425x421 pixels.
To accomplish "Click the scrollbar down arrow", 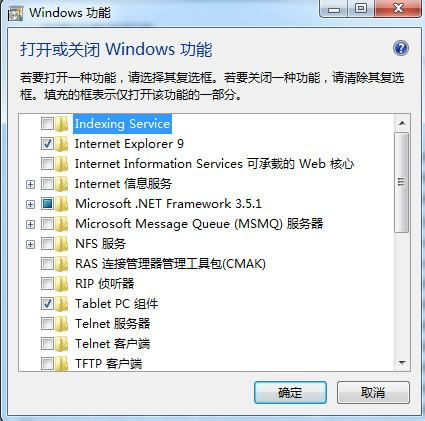I will (402, 363).
